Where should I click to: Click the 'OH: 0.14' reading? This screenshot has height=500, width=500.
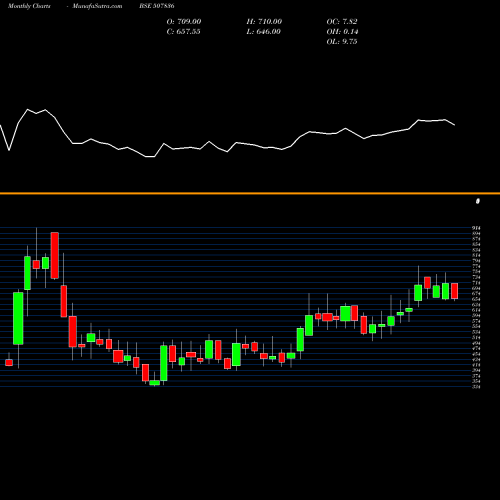click(342, 32)
